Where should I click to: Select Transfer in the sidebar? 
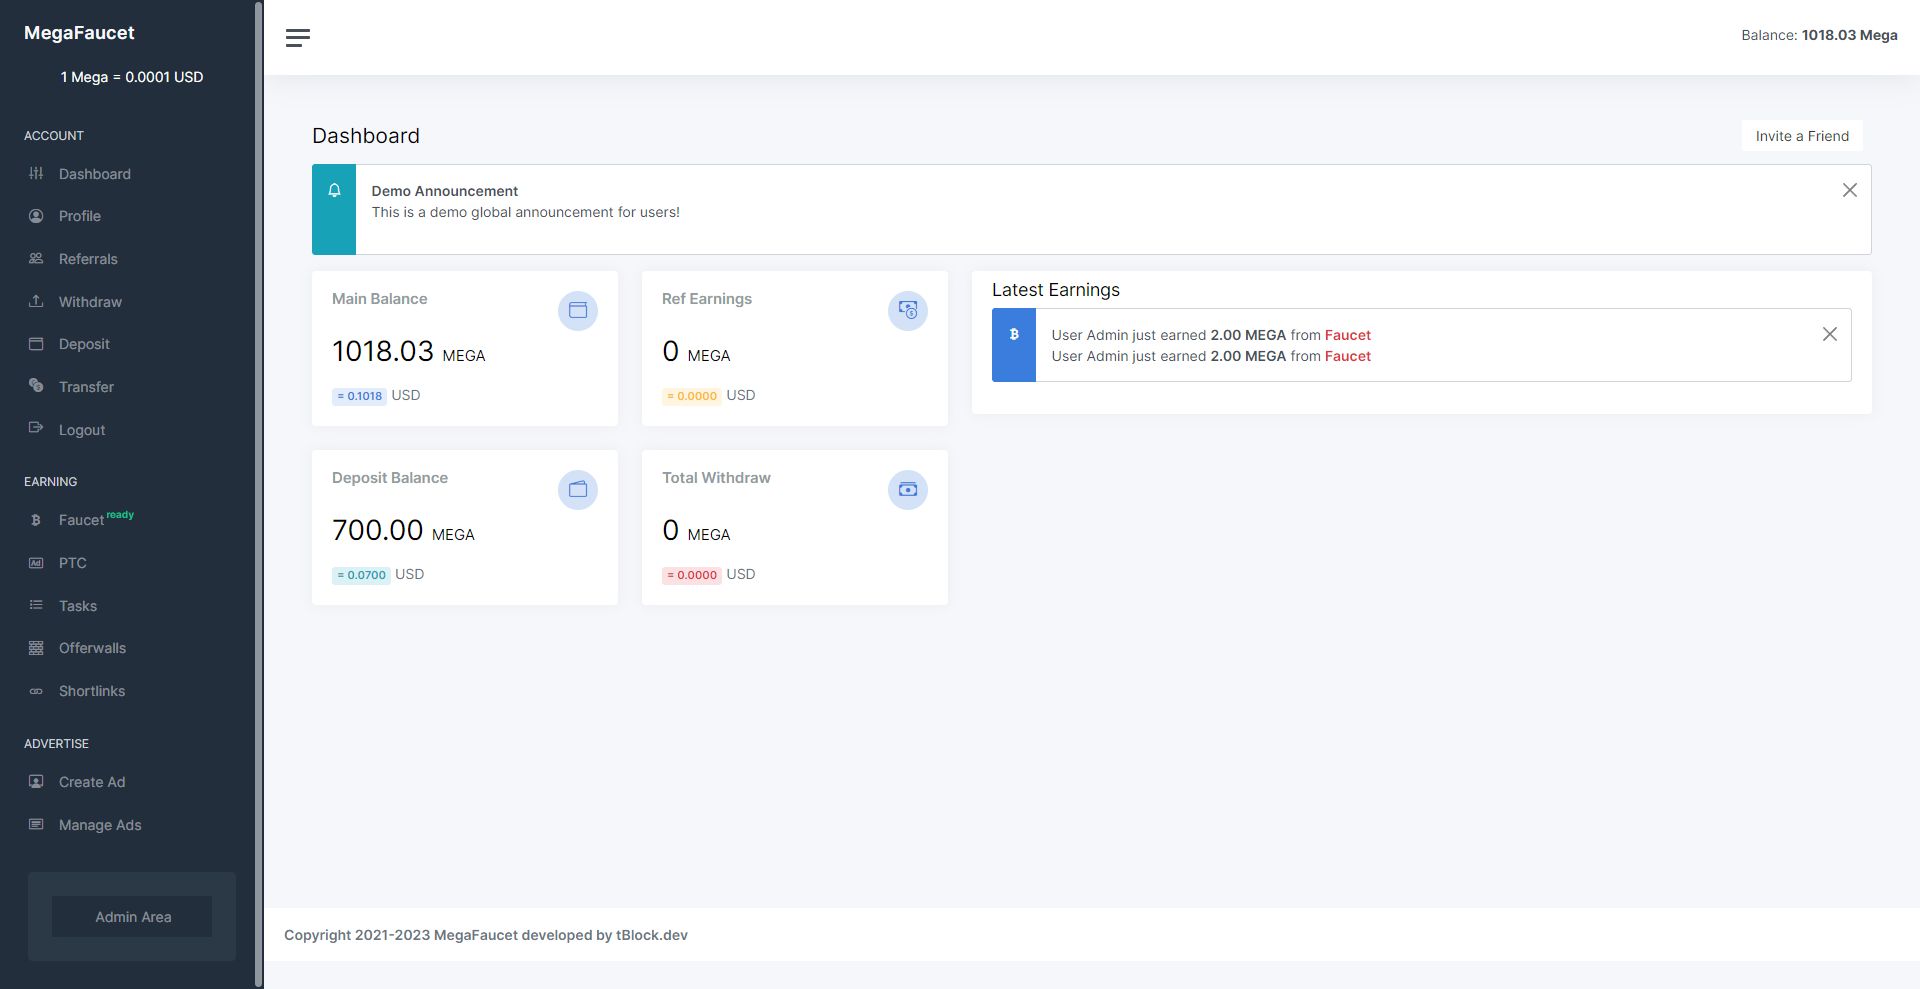(86, 387)
